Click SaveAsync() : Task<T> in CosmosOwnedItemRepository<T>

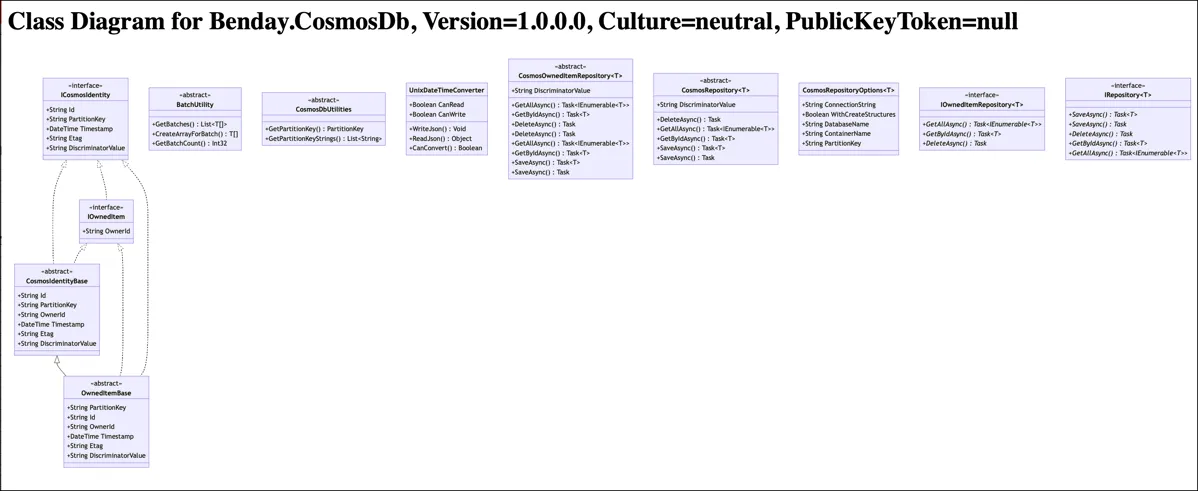546,163
